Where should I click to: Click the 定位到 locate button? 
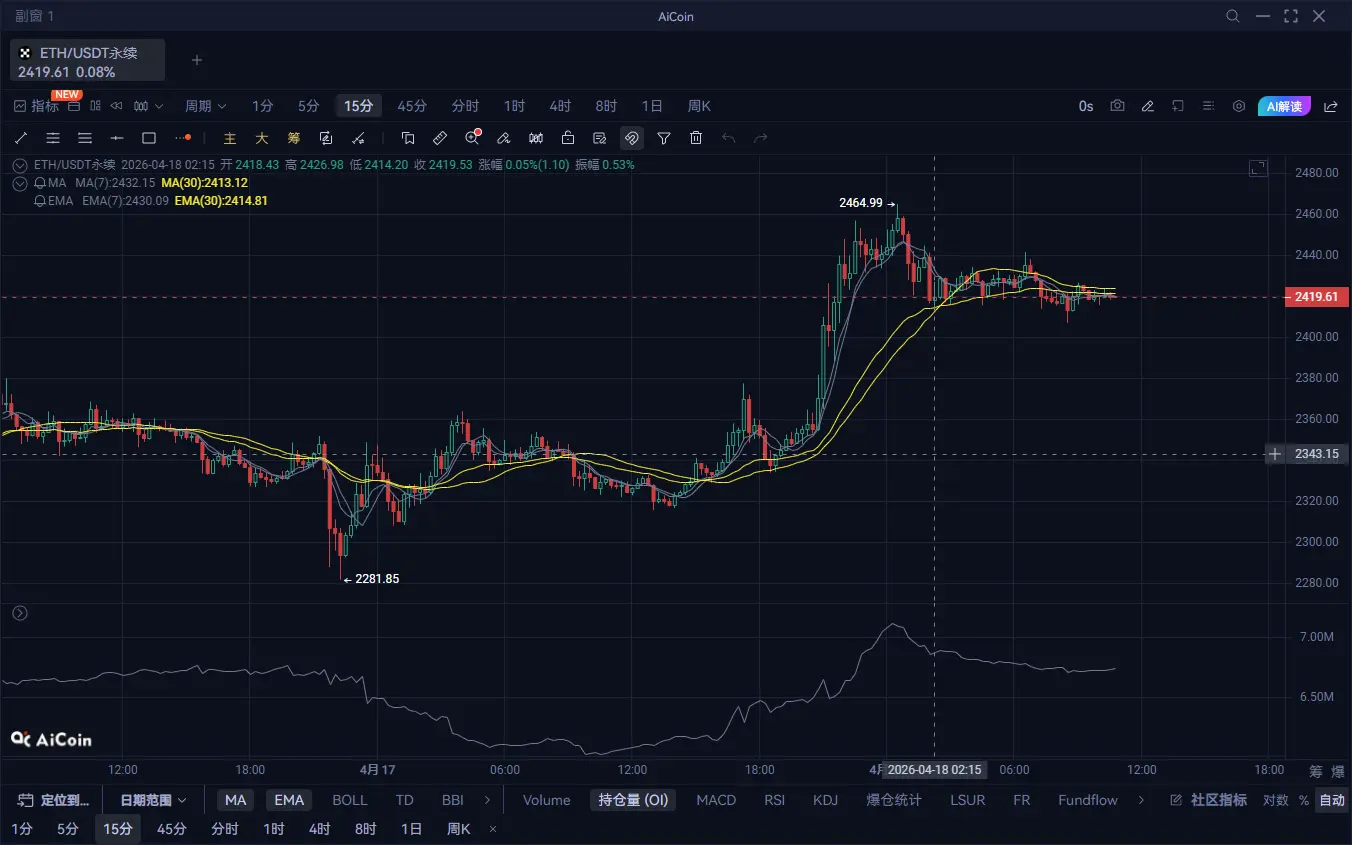tap(55, 800)
